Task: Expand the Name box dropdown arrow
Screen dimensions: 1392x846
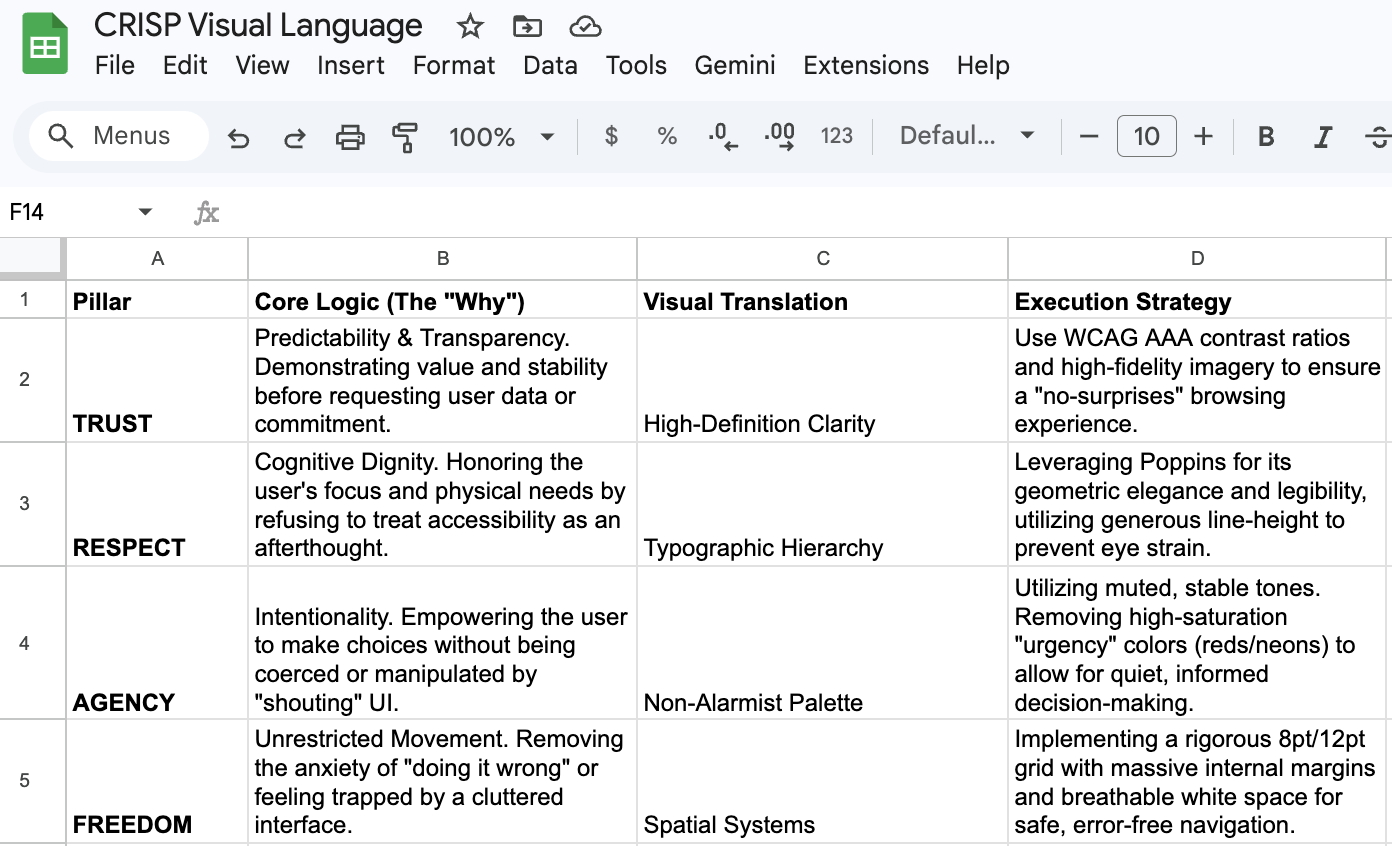Action: [145, 212]
